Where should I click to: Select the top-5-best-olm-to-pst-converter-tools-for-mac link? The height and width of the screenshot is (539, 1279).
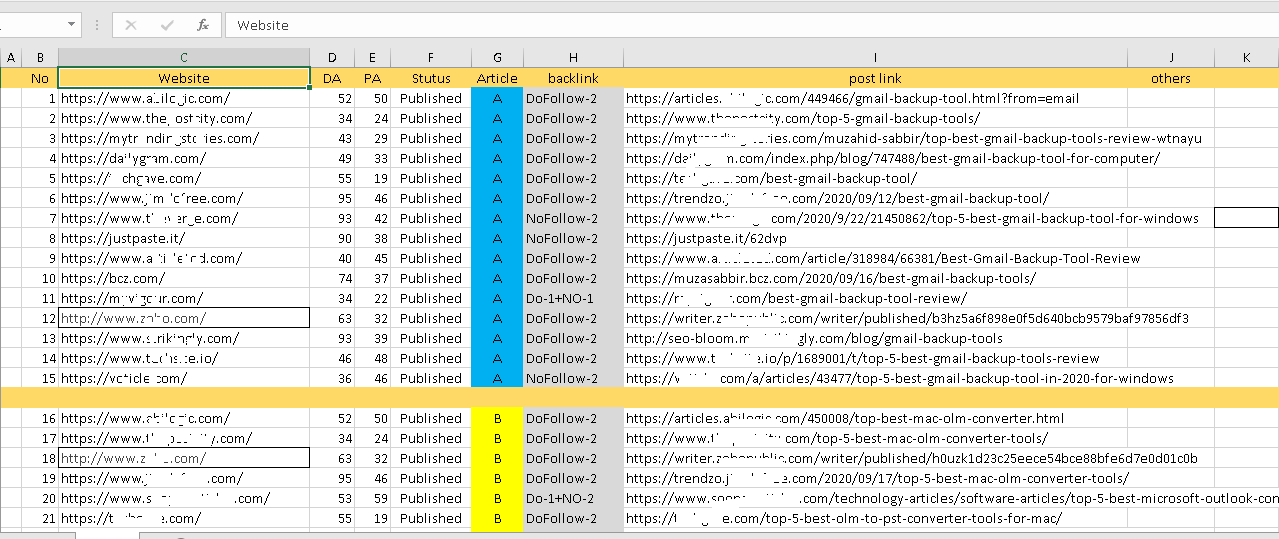[875, 518]
